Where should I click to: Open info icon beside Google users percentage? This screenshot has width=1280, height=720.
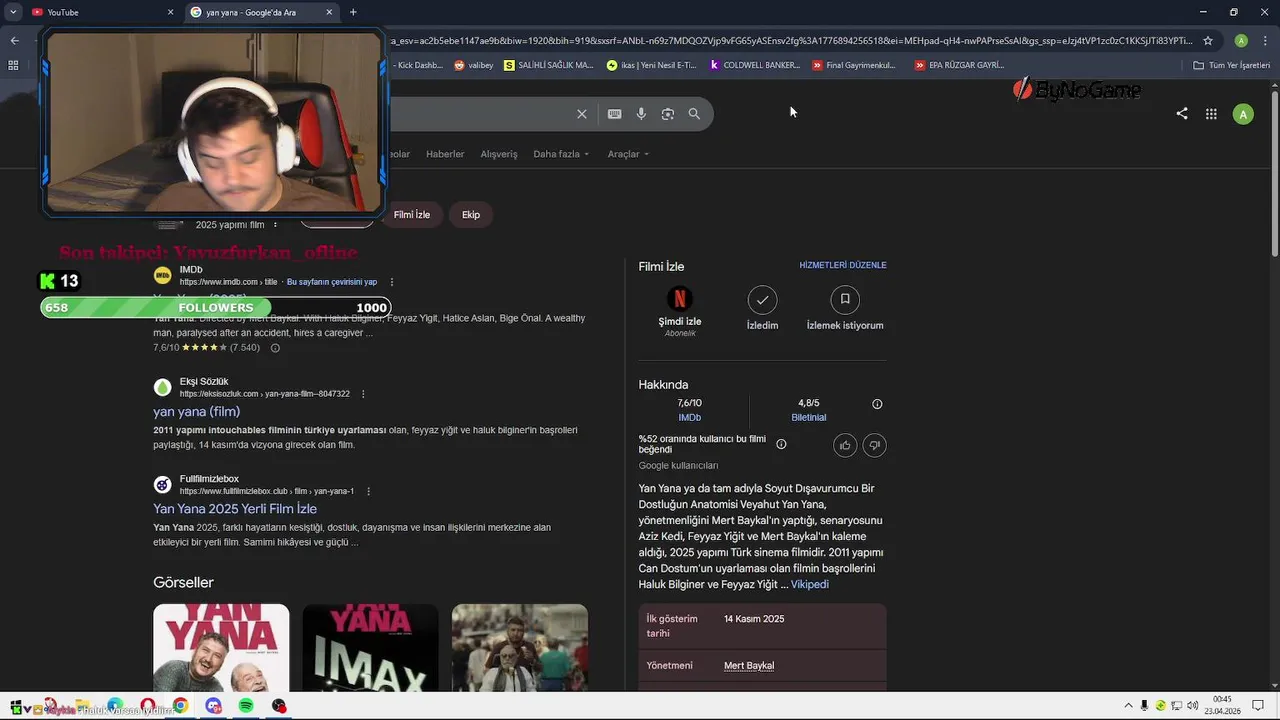tap(781, 444)
